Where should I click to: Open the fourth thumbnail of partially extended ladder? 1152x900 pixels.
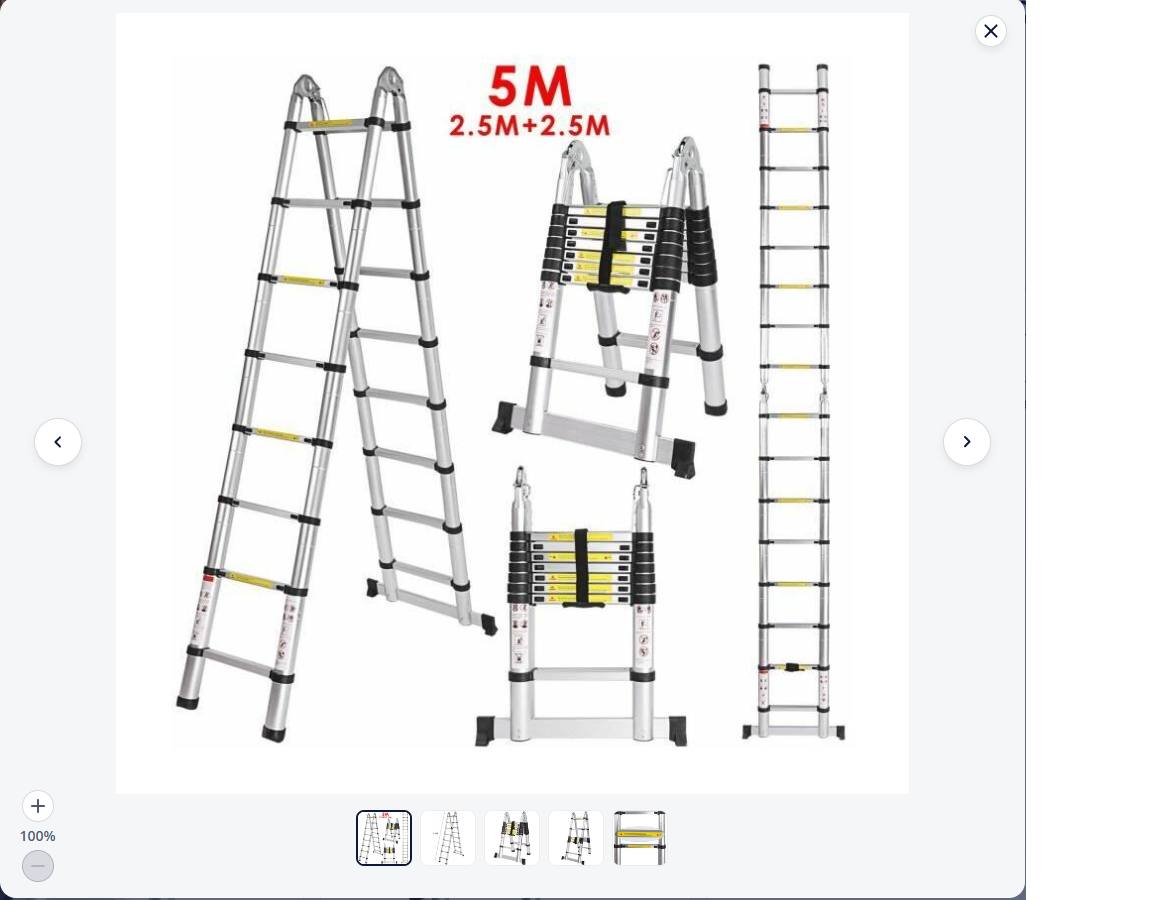click(575, 838)
